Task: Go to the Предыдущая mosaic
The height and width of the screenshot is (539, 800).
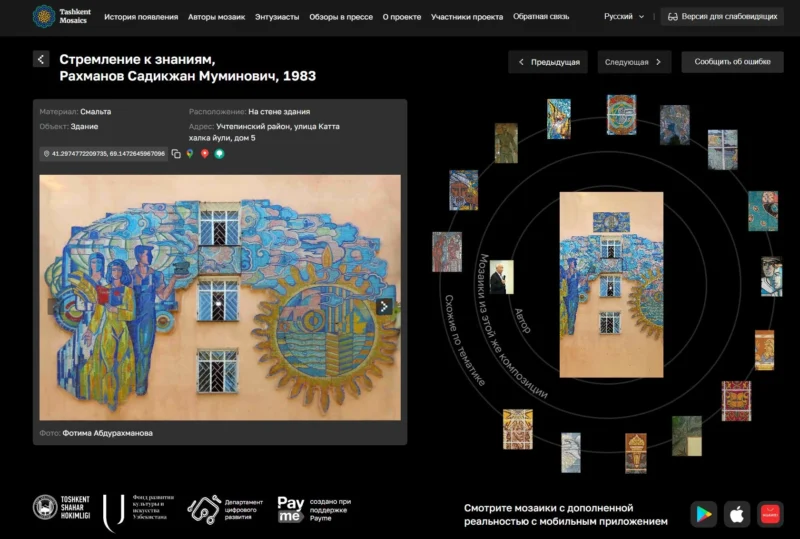Action: [547, 62]
